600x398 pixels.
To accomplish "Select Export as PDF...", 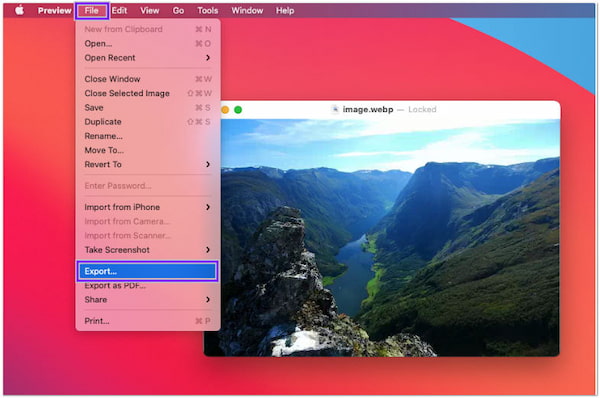I will (148, 286).
